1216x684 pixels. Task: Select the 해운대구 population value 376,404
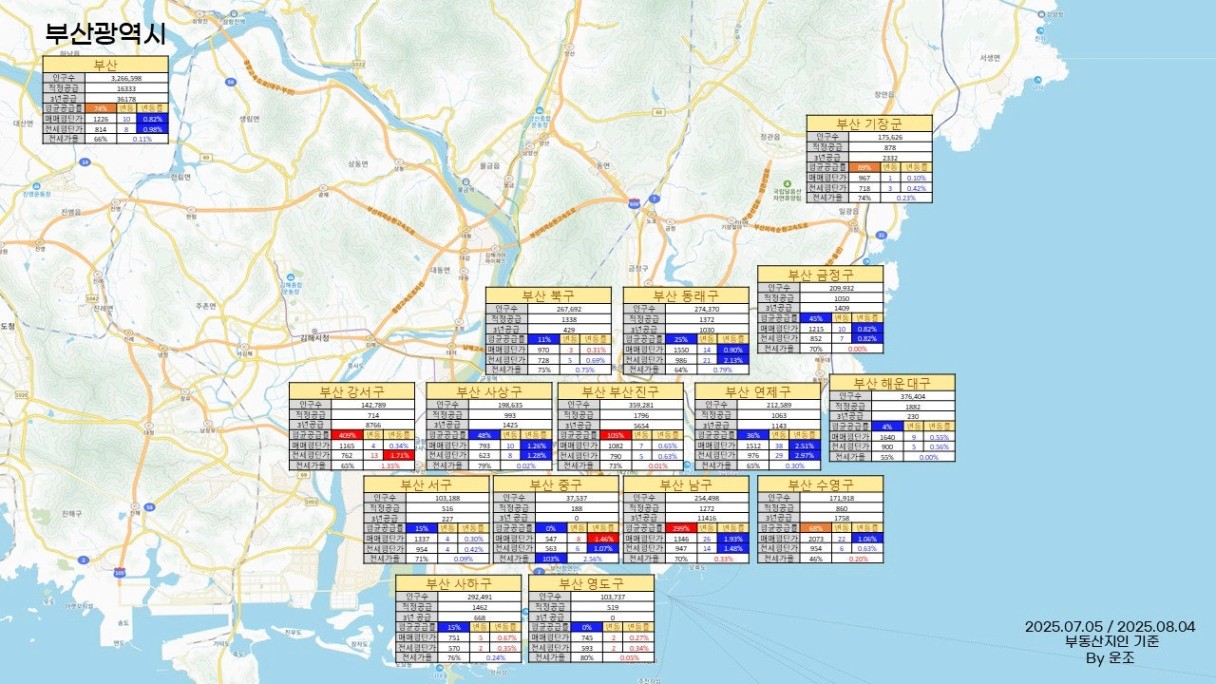(x=913, y=396)
